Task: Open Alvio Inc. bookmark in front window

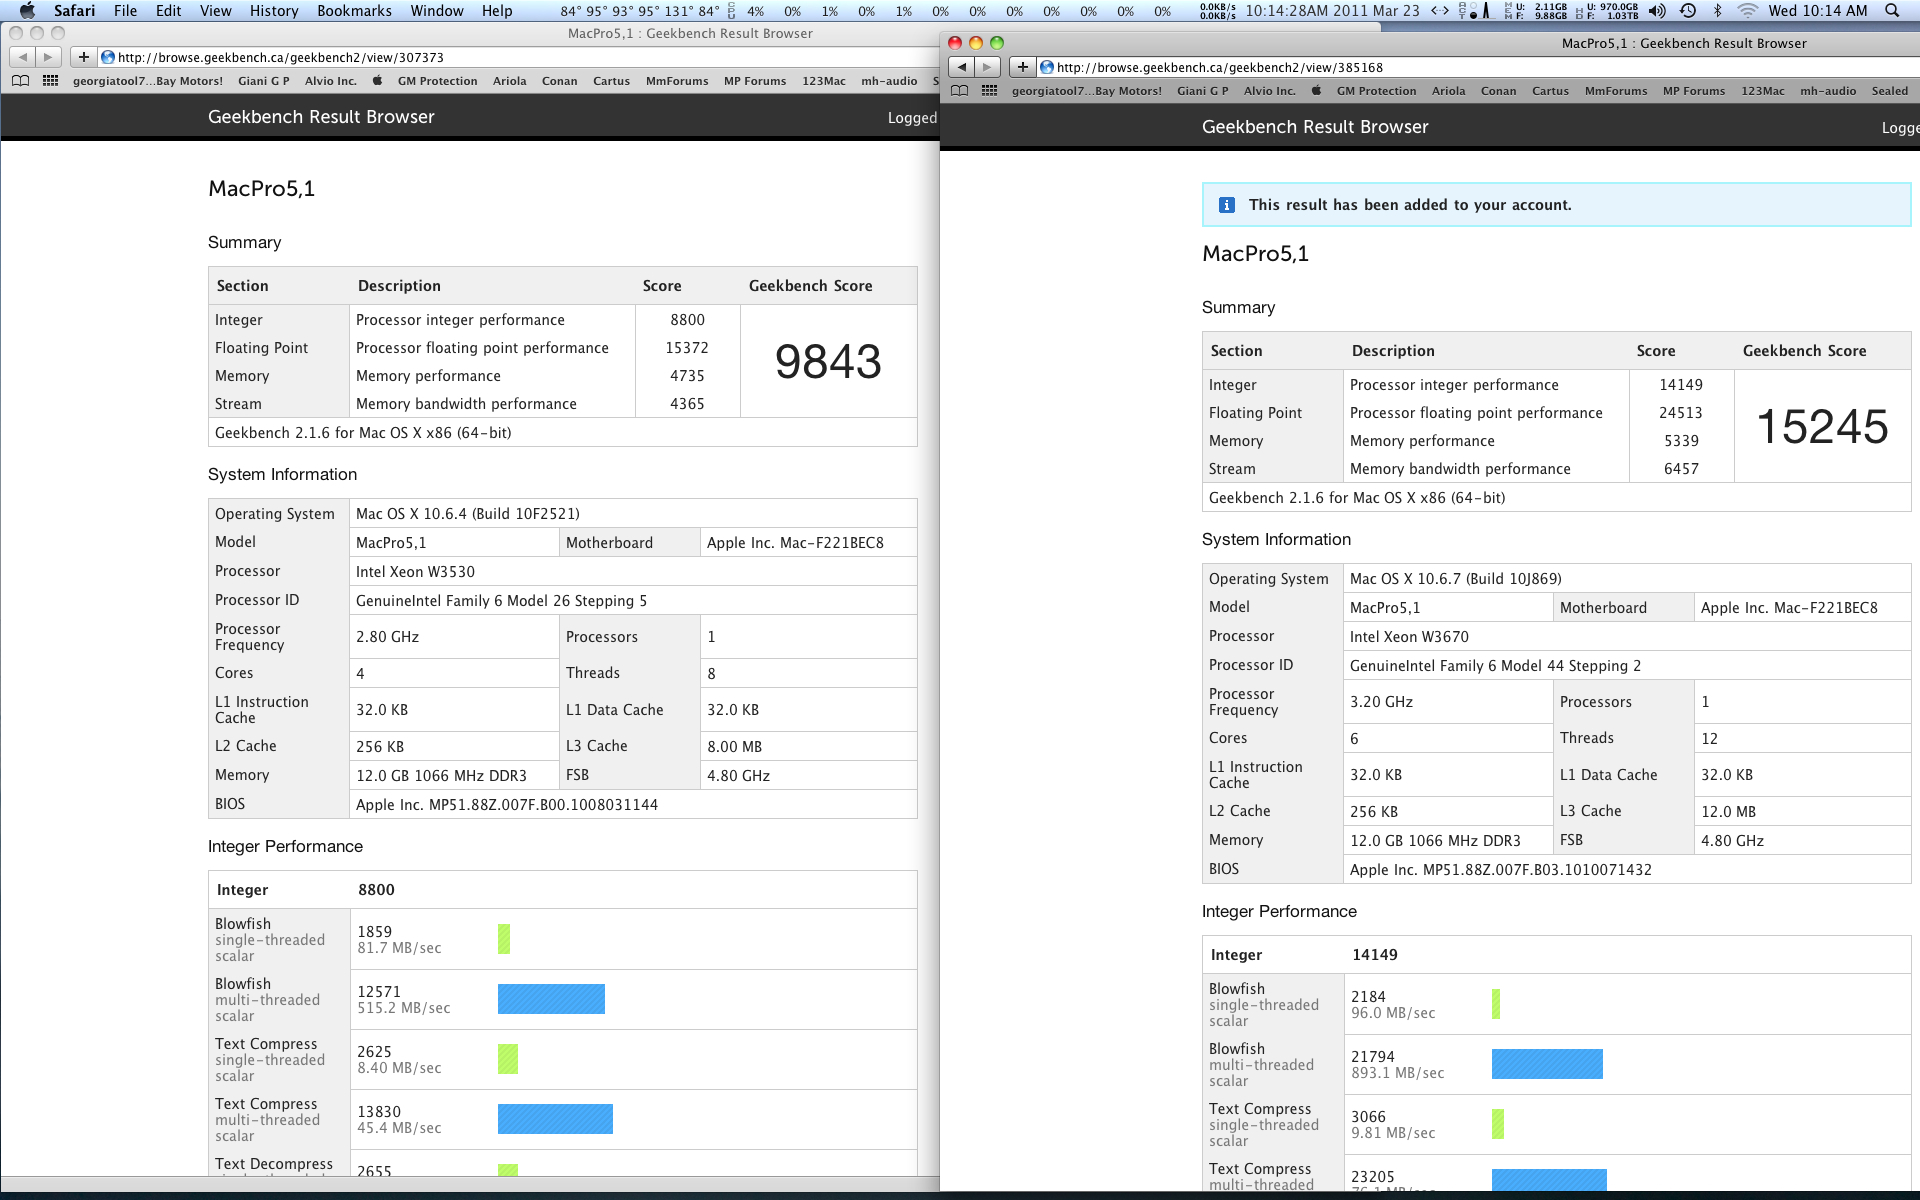Action: click(x=1269, y=91)
